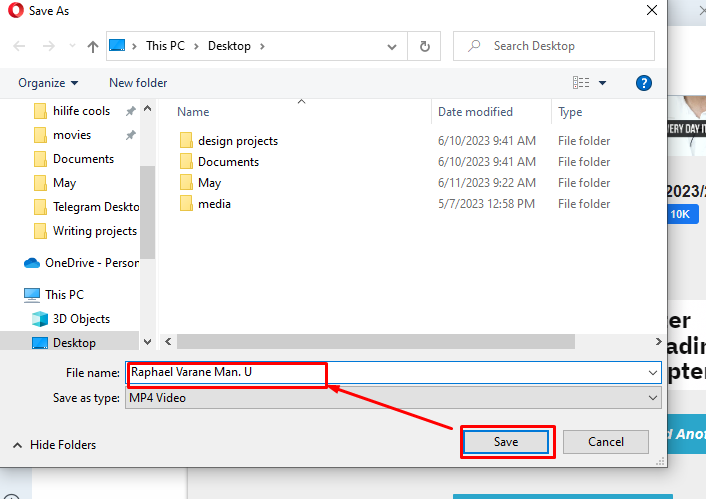
Task: Create a New folder
Action: click(x=138, y=83)
